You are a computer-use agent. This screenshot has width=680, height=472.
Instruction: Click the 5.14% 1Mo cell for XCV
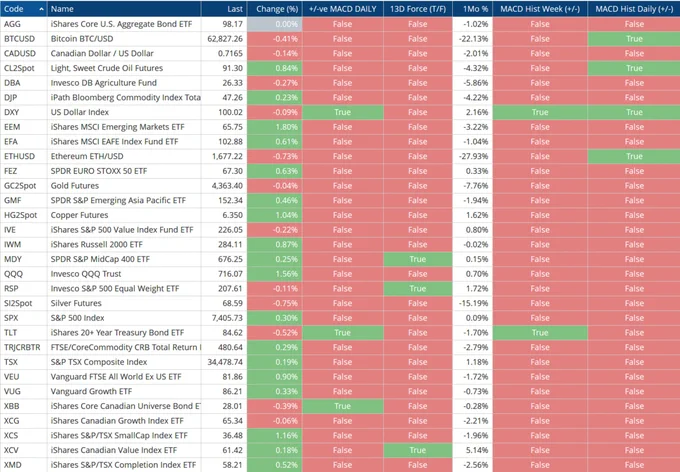472,450
